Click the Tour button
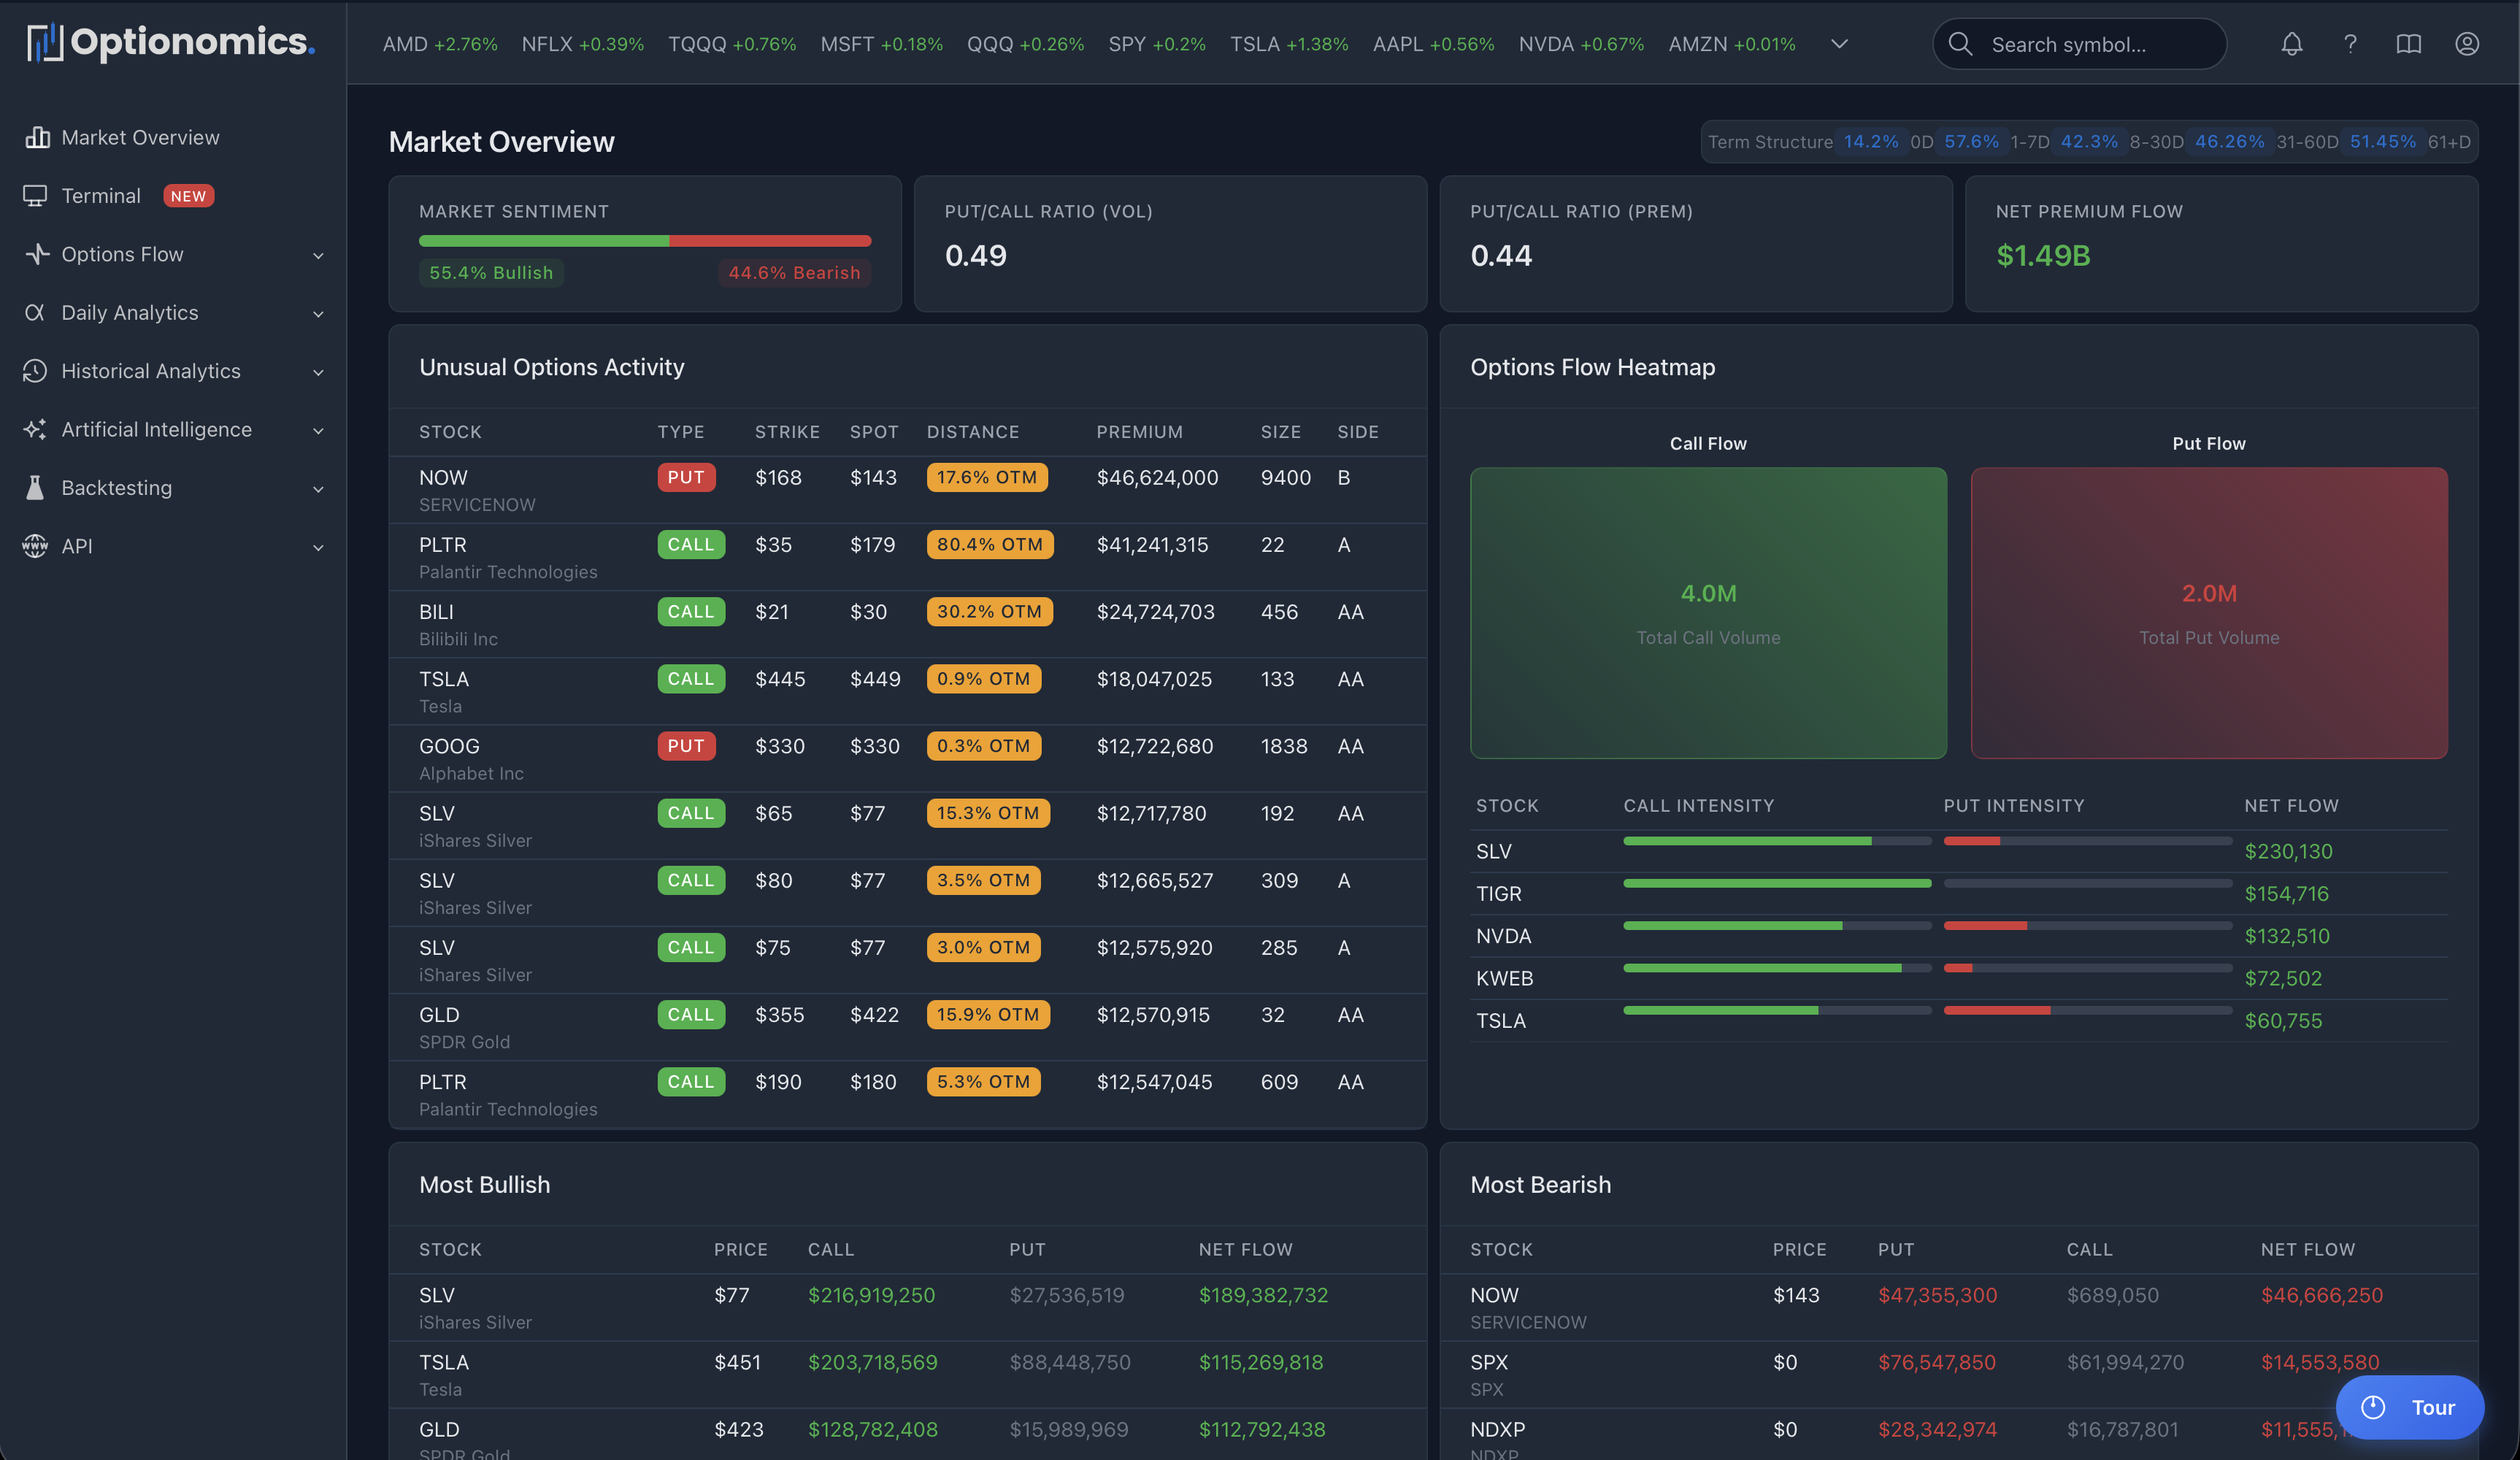2520x1460 pixels. [x=2410, y=1407]
